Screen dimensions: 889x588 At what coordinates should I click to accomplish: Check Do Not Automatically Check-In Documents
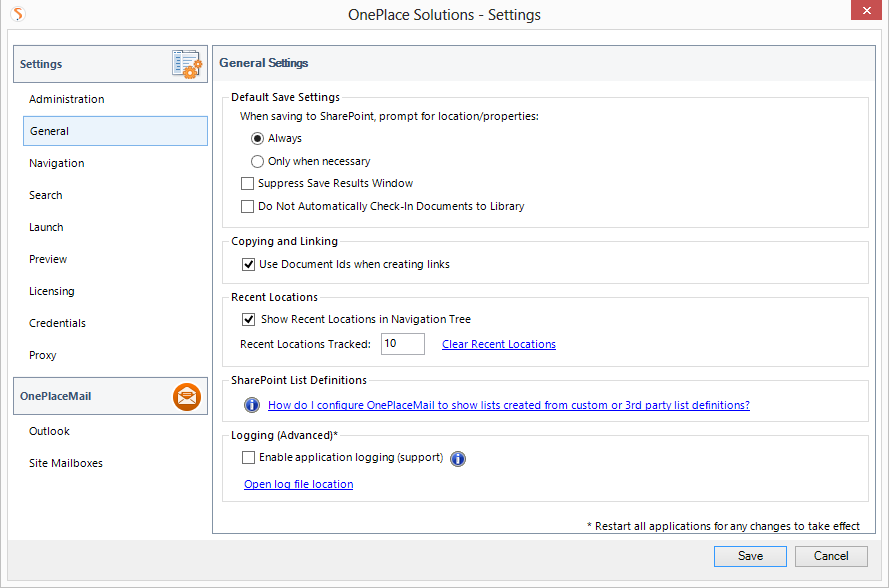pyautogui.click(x=248, y=207)
